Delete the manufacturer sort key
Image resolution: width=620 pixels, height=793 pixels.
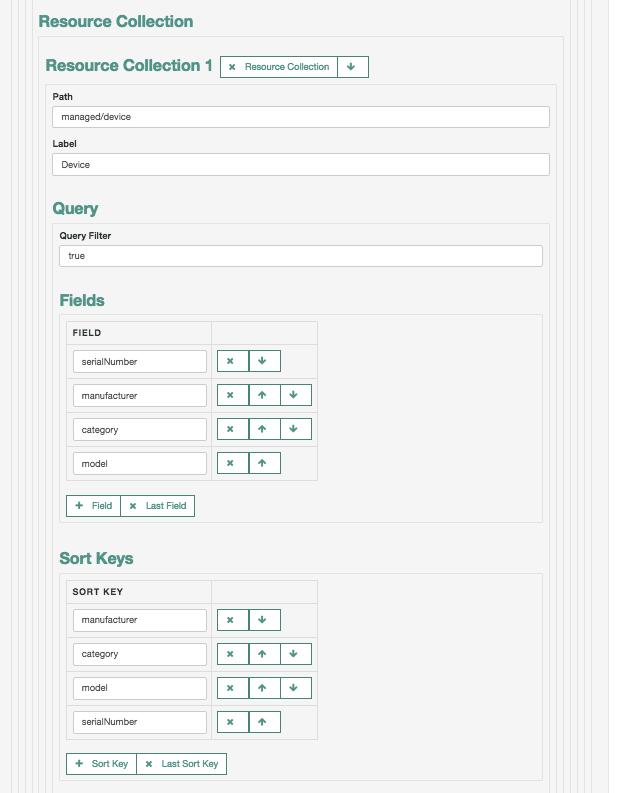233,620
